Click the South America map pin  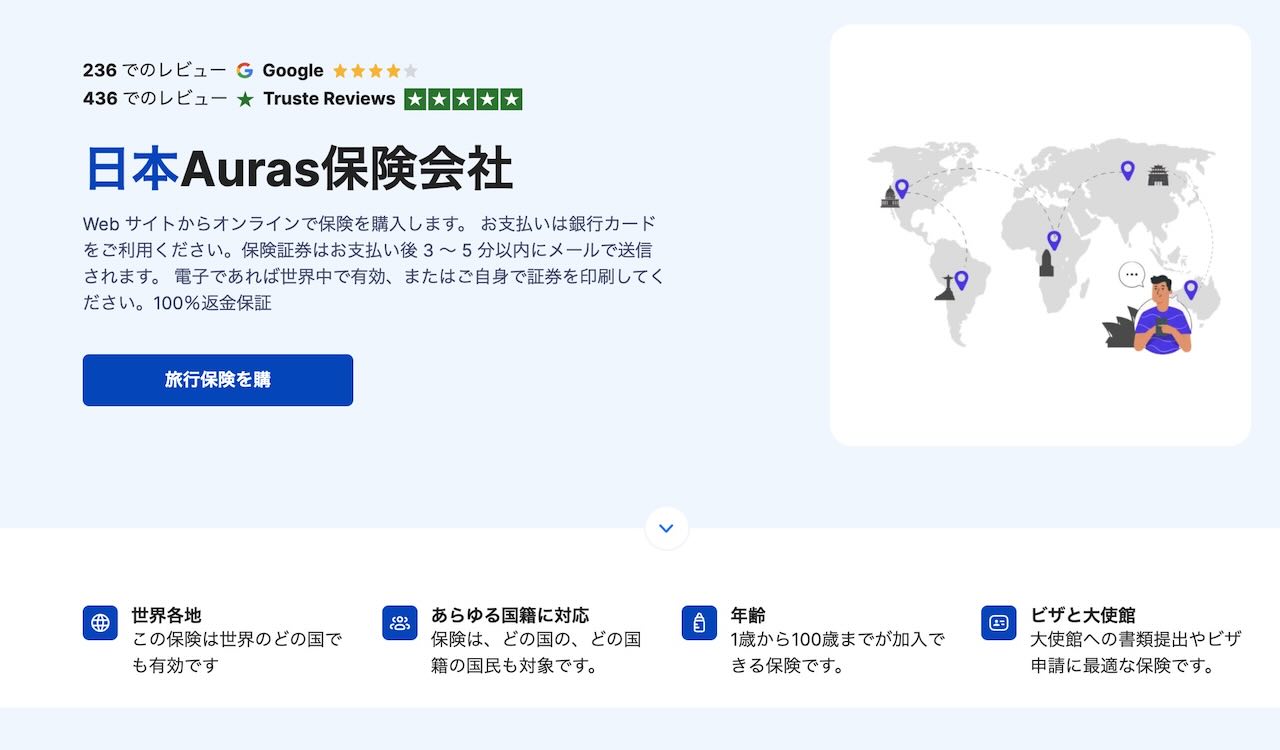[961, 281]
